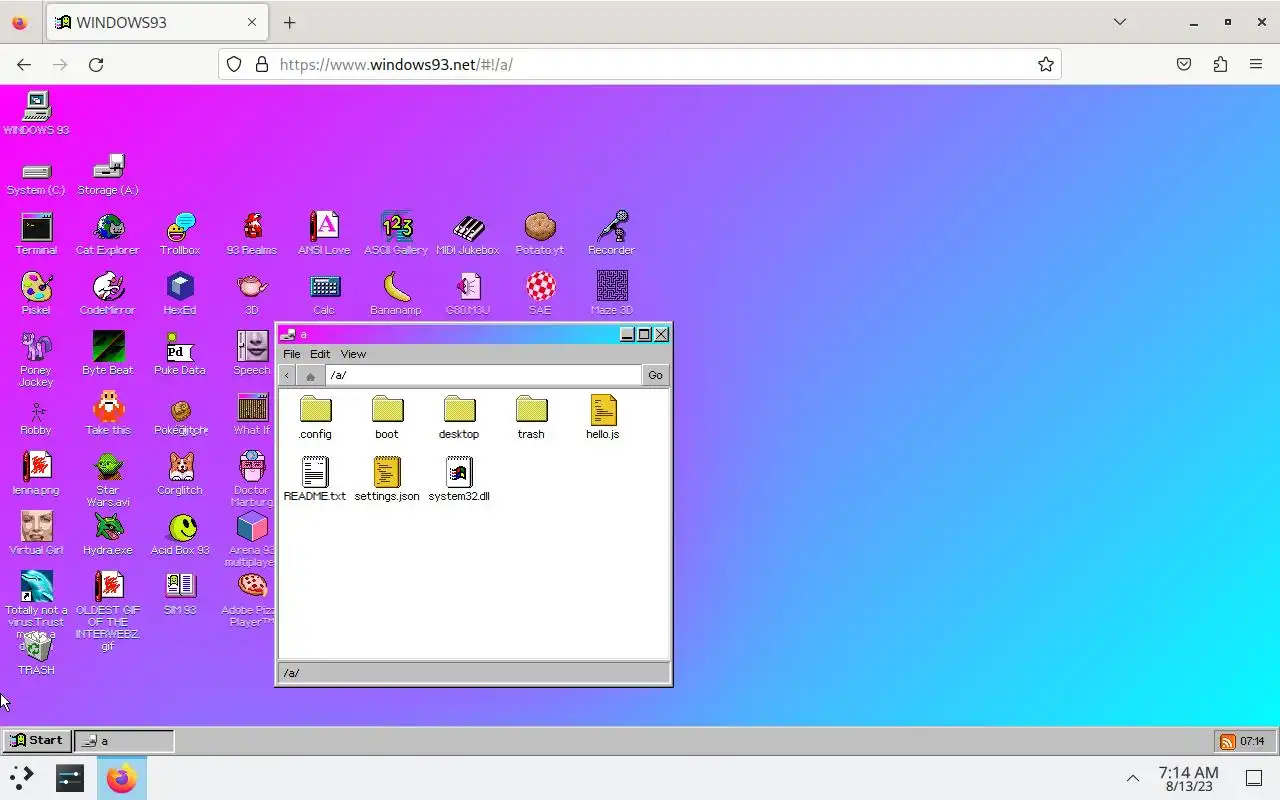
Task: Click the explorer back arrow button
Action: (x=287, y=375)
